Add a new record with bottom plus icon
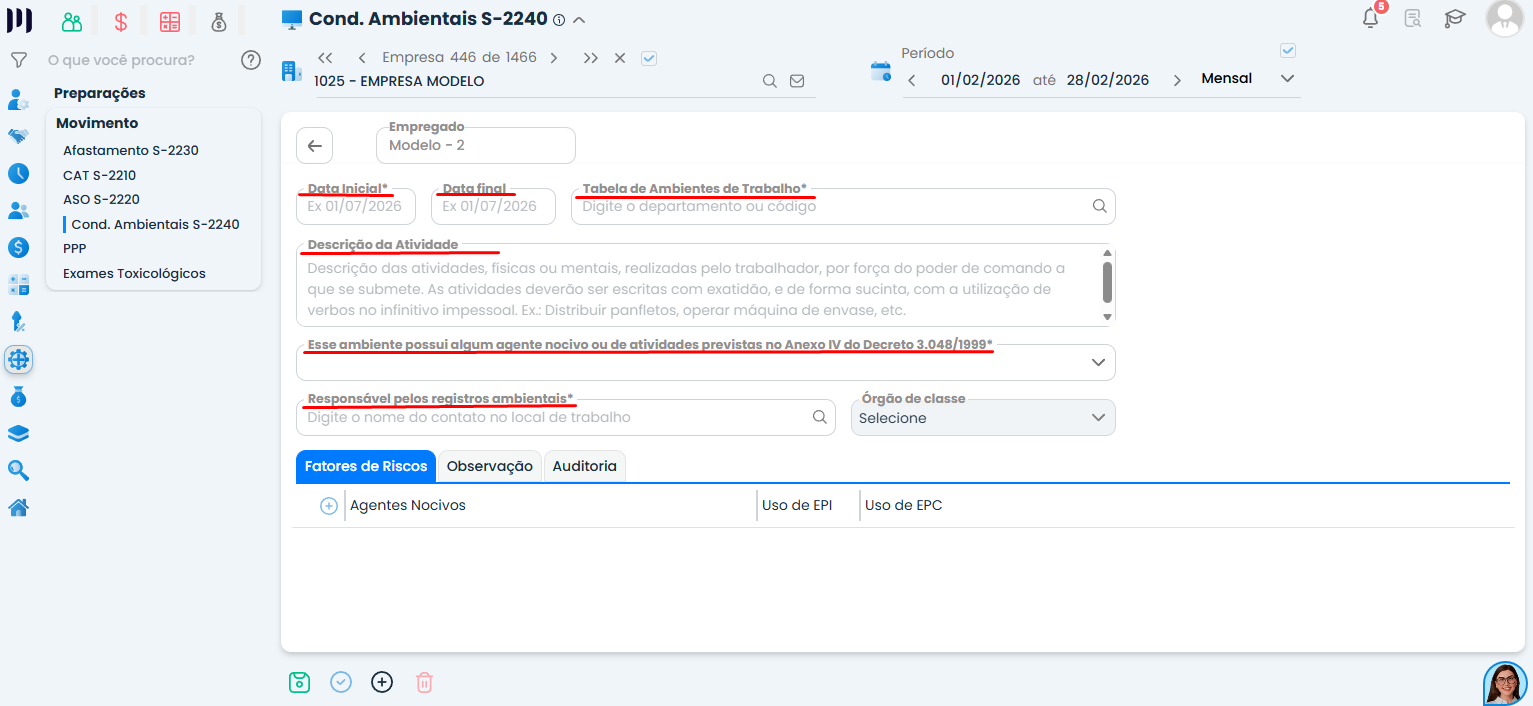 pos(382,682)
